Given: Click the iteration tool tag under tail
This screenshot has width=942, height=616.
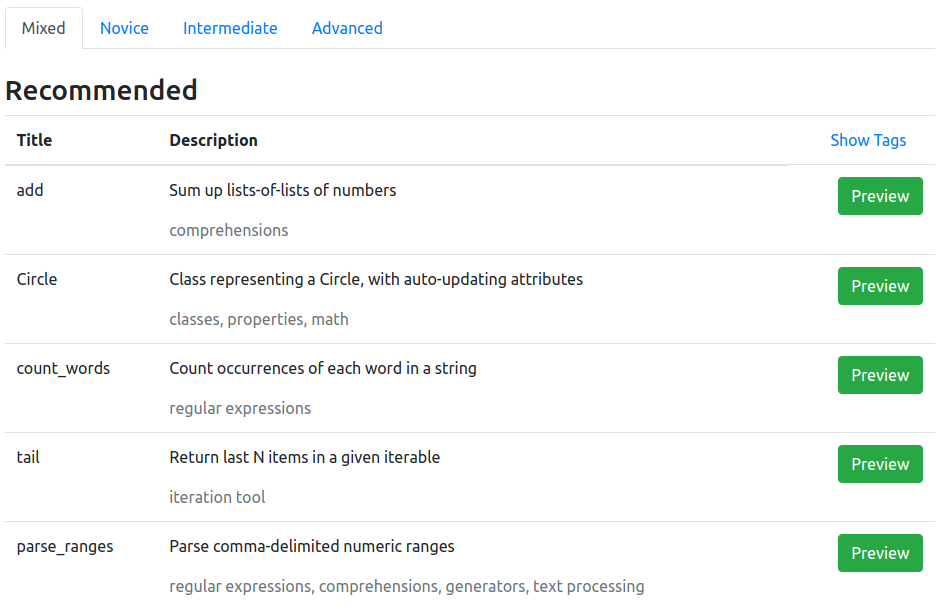Looking at the screenshot, I should coord(216,497).
